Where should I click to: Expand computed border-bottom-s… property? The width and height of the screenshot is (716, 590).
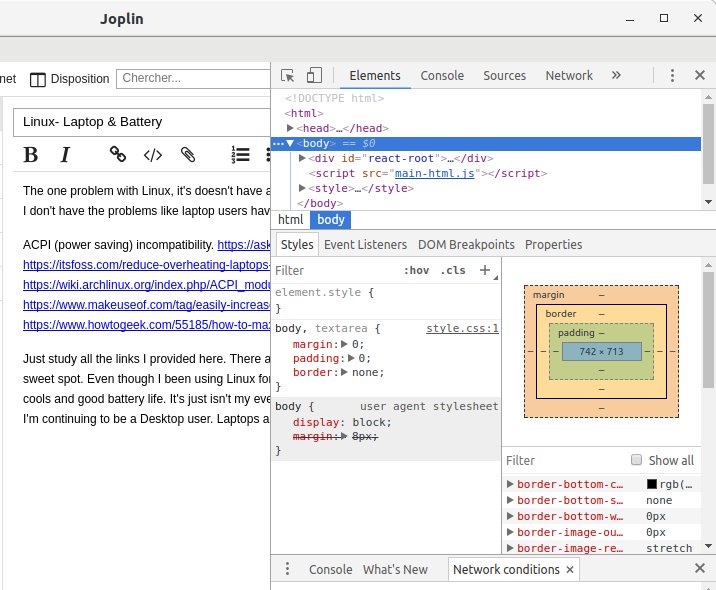coord(511,500)
